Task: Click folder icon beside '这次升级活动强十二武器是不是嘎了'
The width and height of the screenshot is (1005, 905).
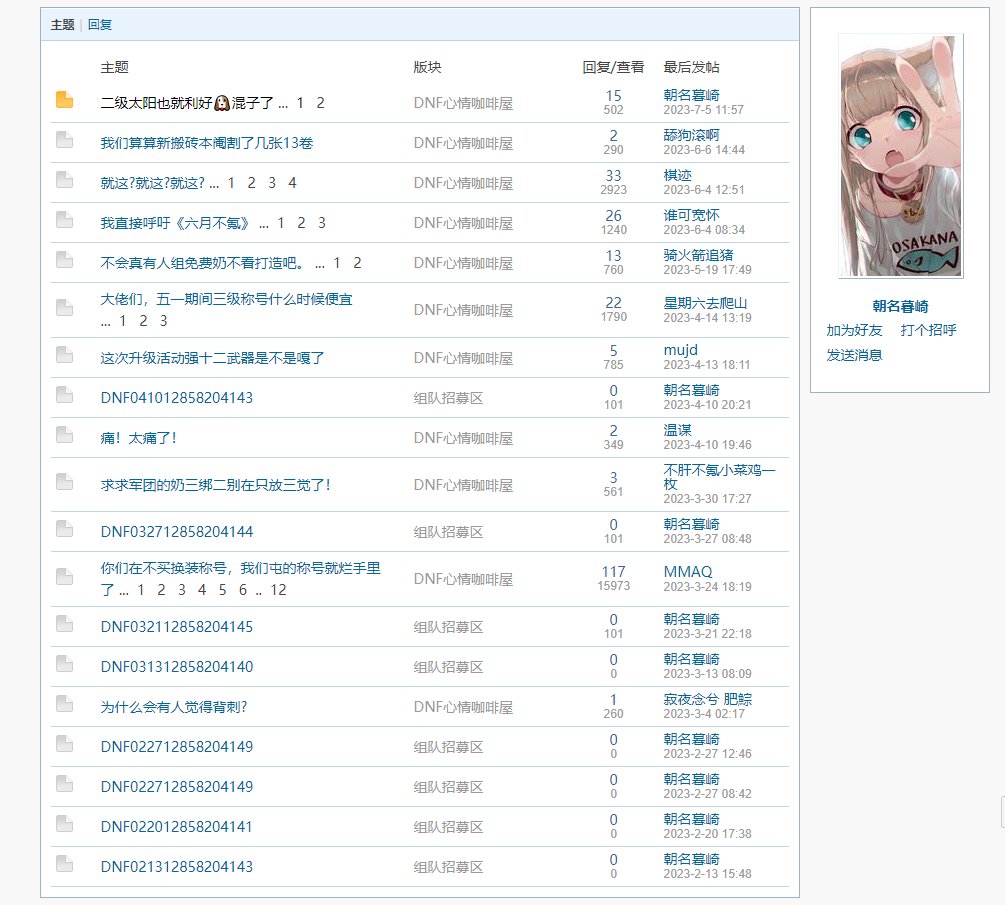Action: coord(64,355)
